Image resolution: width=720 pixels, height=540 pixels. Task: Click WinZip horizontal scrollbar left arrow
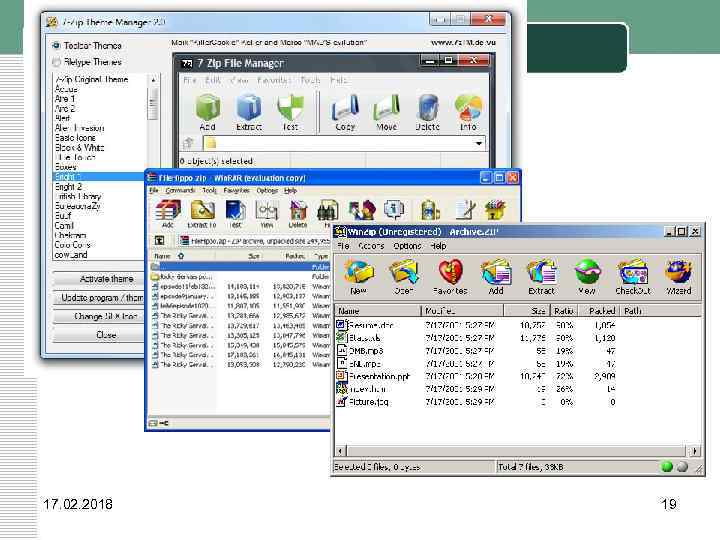click(340, 451)
